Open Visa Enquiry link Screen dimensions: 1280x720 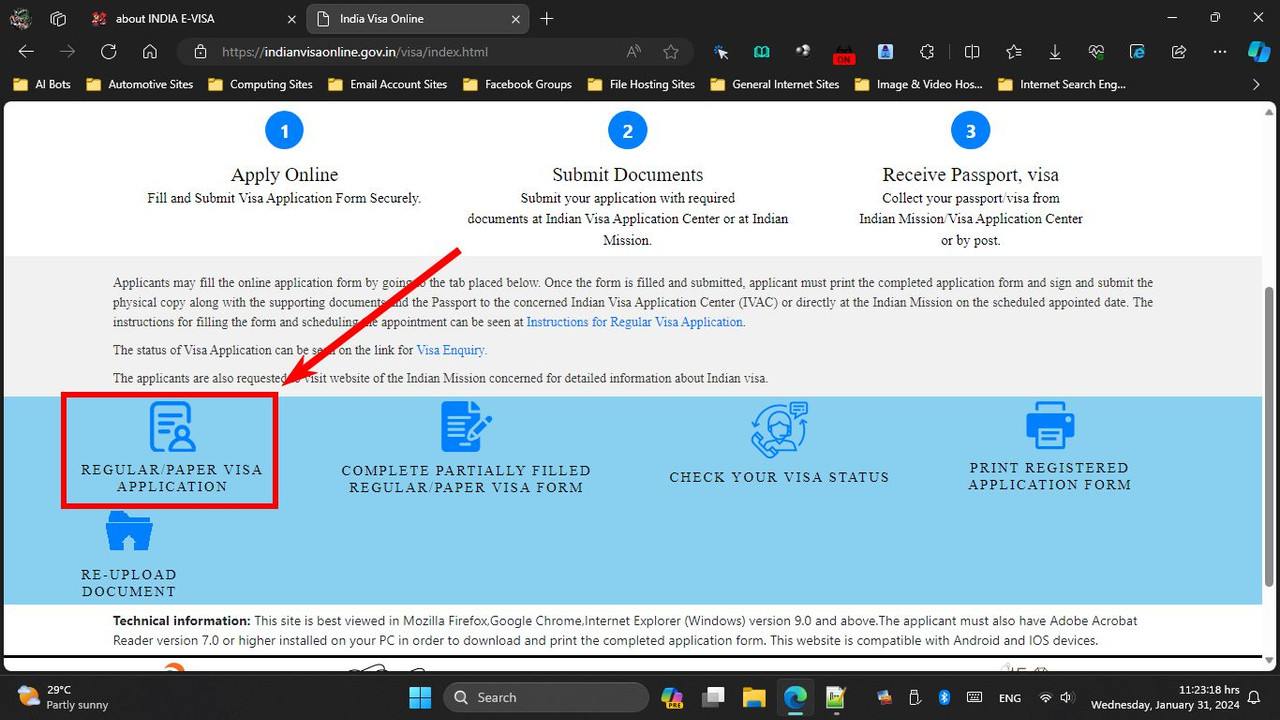point(451,350)
